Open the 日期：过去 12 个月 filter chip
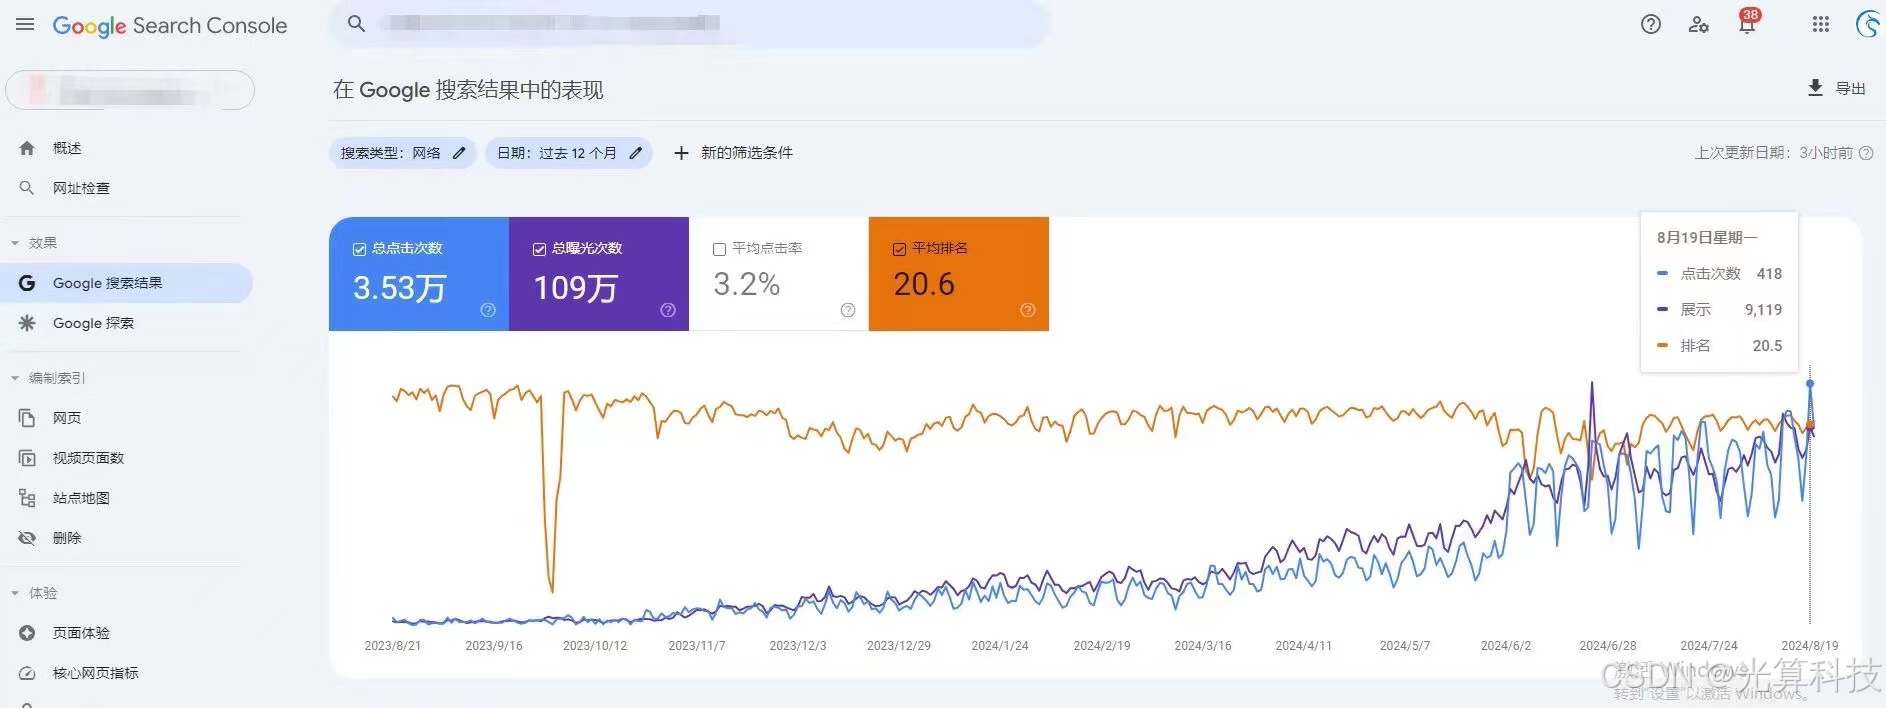Screen dimensions: 1886x708 [x=569, y=153]
